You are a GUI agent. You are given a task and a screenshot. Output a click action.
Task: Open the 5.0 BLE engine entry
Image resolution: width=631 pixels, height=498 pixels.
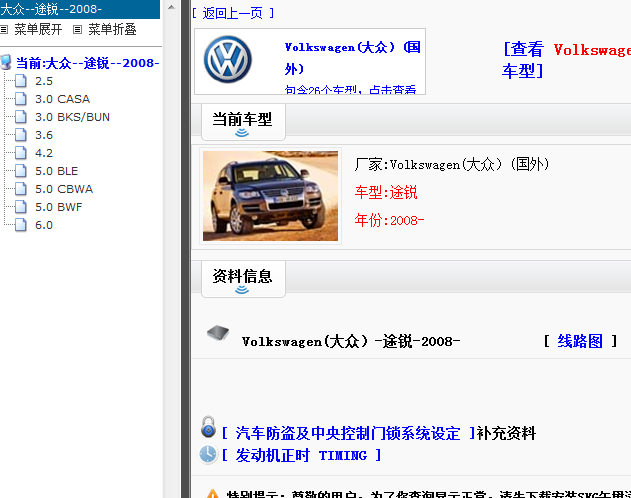click(x=56, y=171)
